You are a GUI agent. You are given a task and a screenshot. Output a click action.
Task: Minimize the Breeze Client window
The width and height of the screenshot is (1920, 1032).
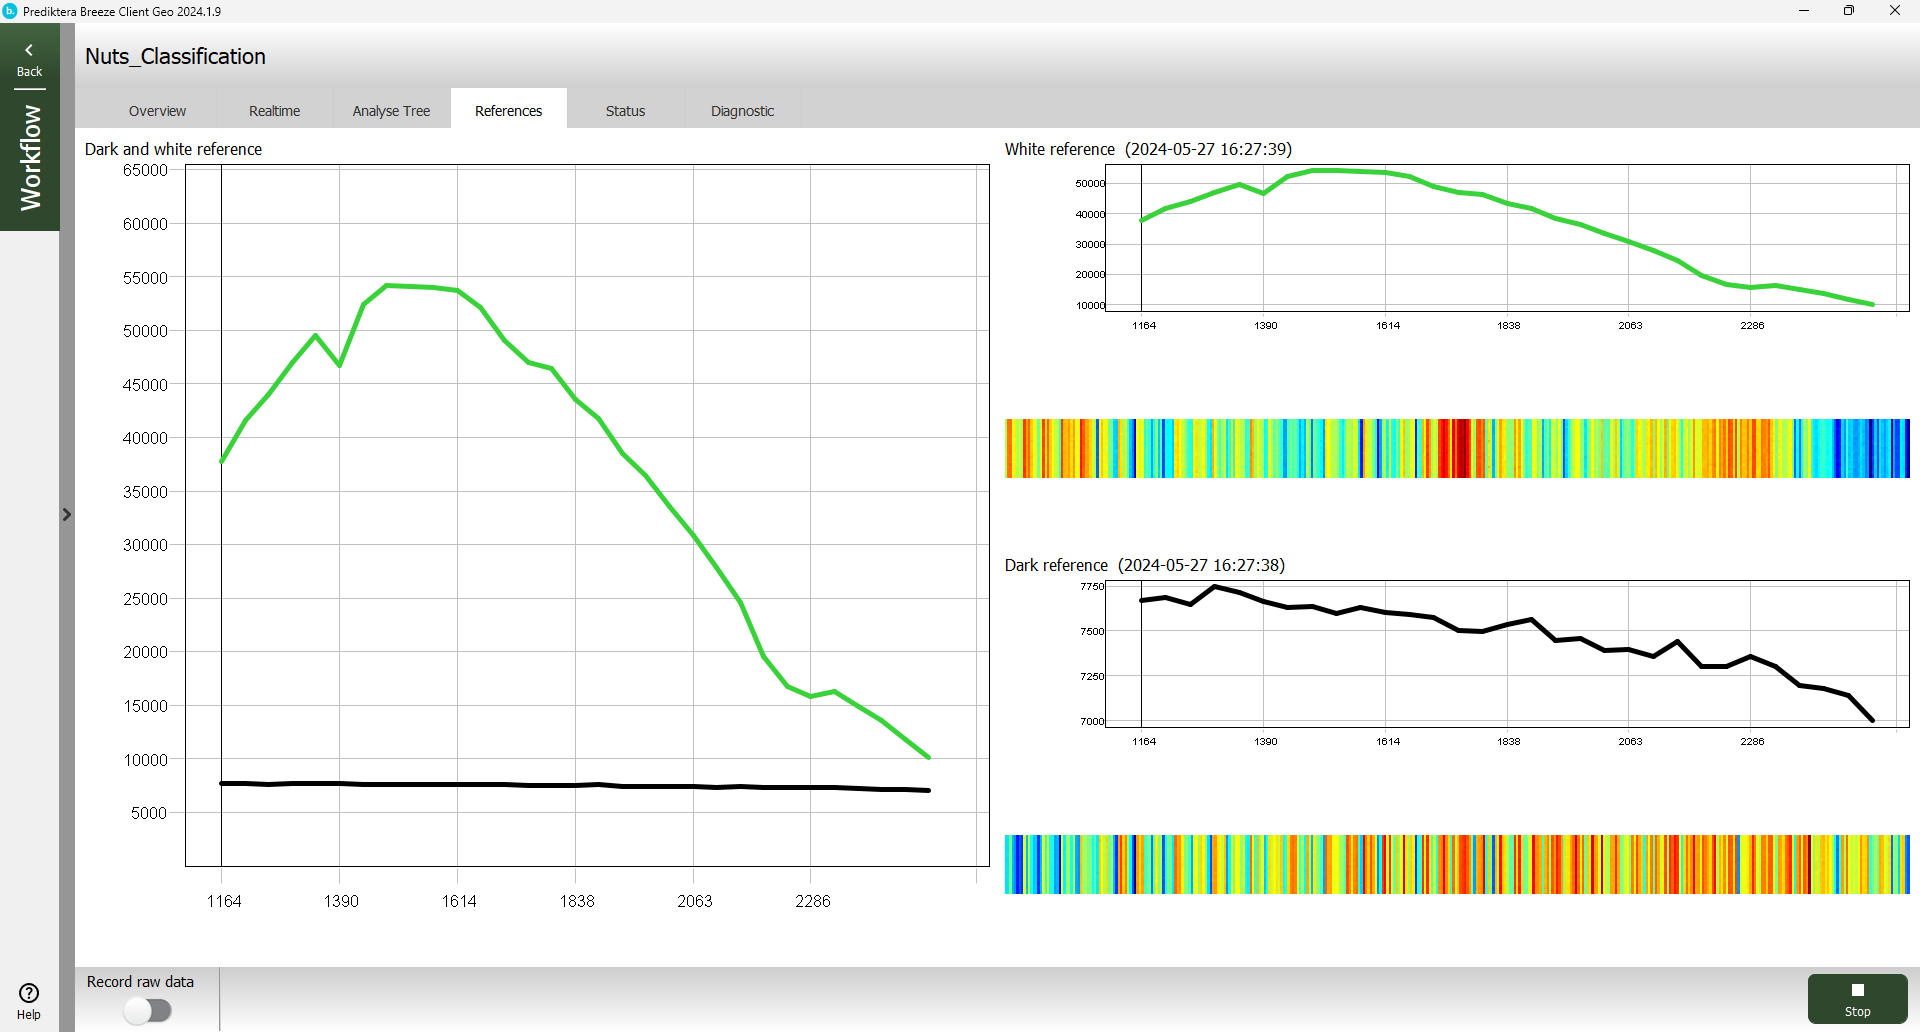[1804, 11]
